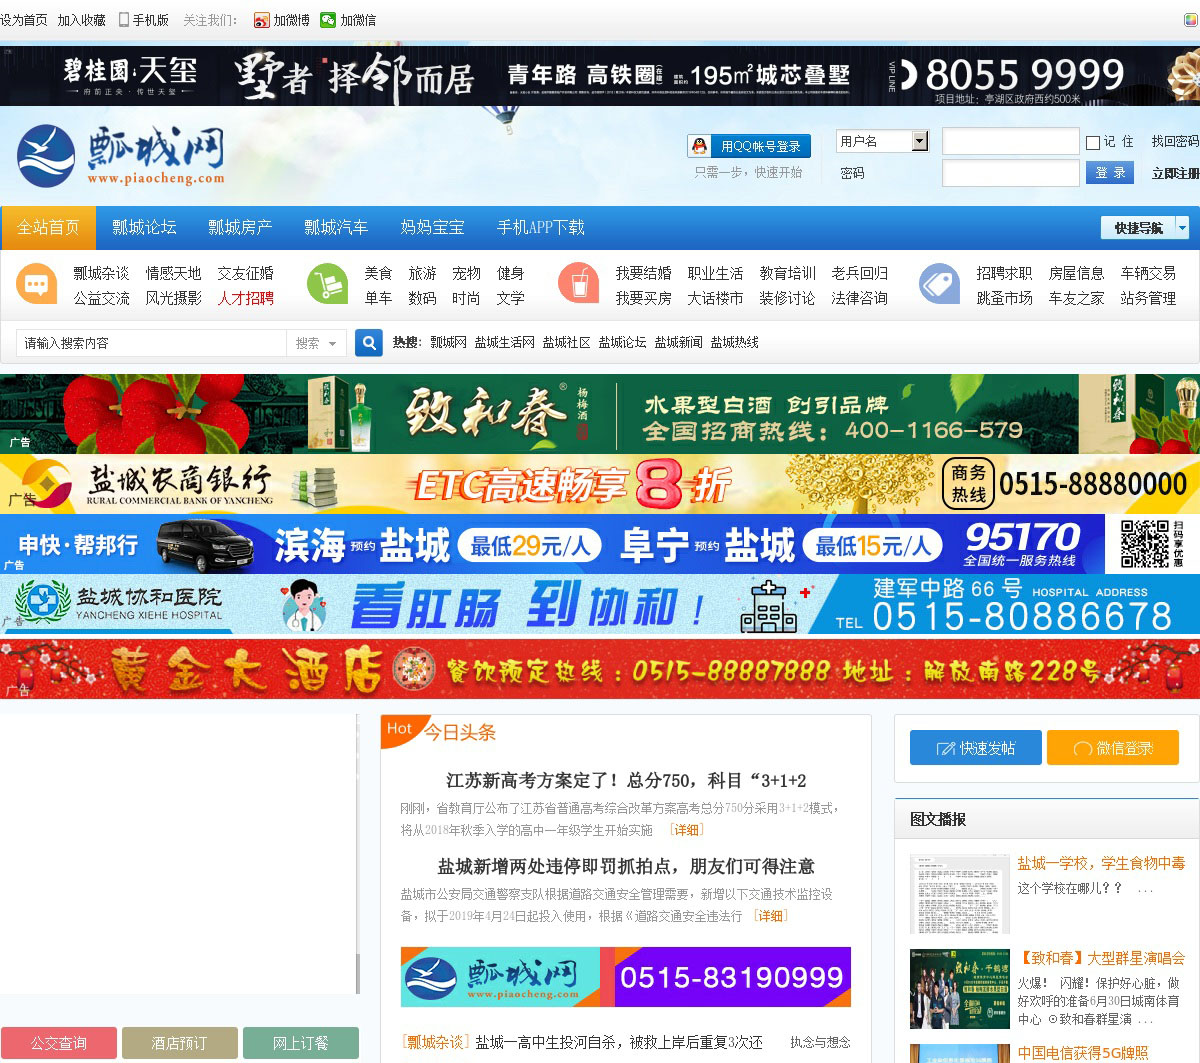Open the 盐城协和医院 hospital banner ad
Image resolution: width=1200 pixels, height=1063 pixels.
[x=600, y=604]
